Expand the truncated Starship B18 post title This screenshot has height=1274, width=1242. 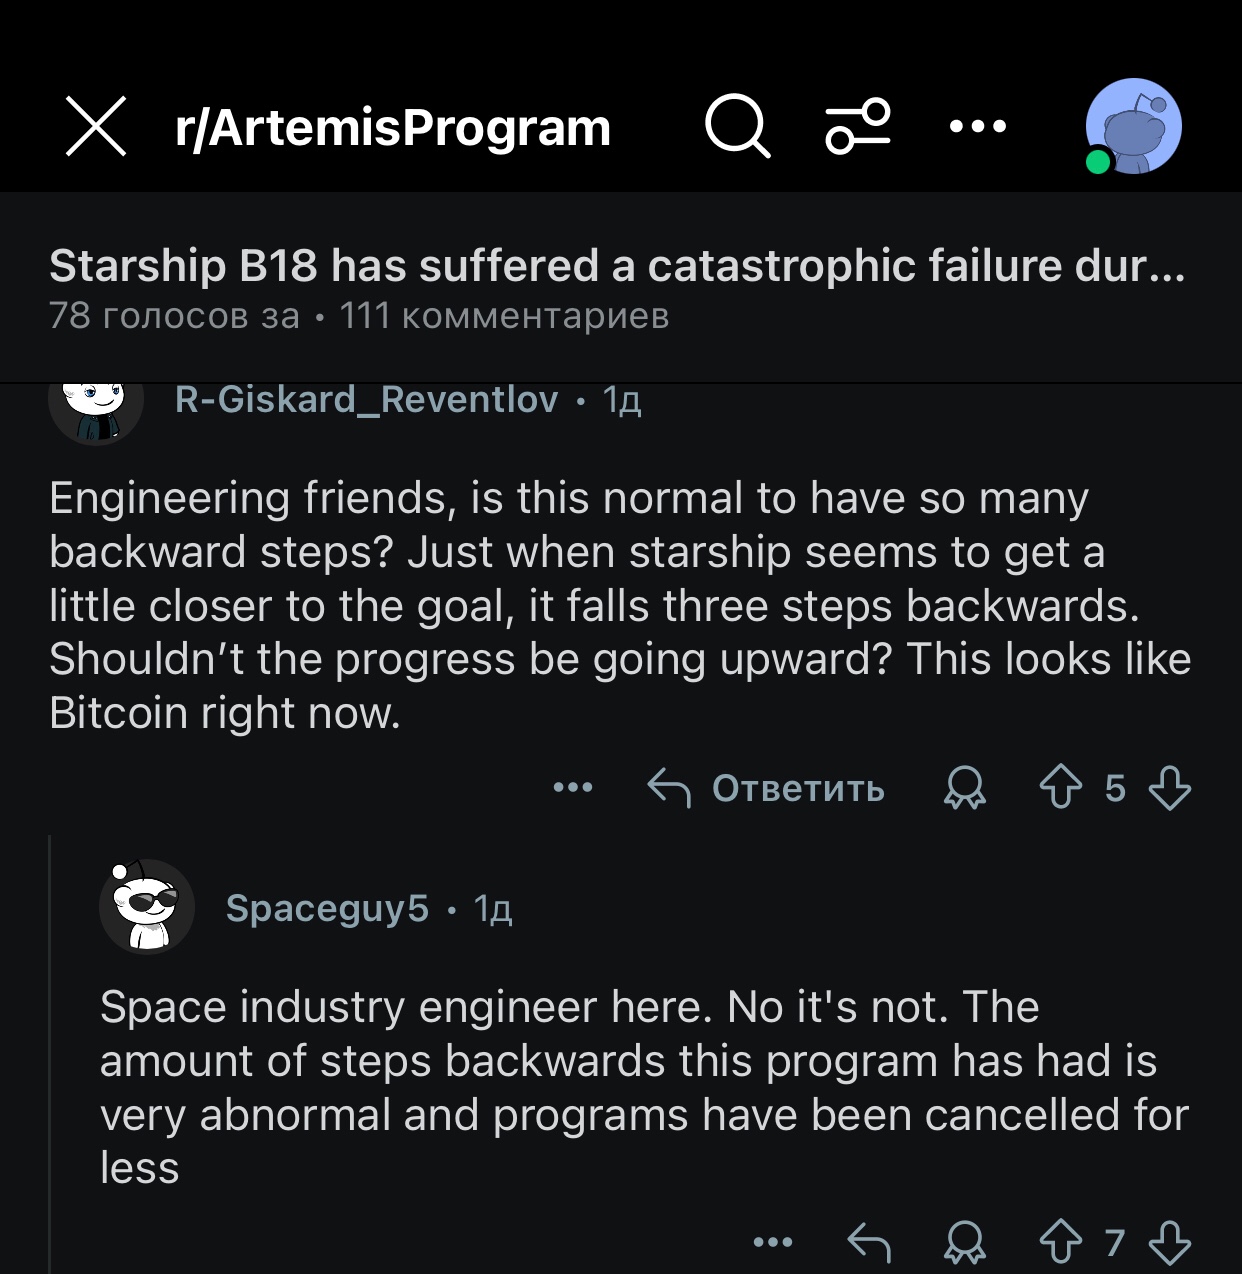617,266
